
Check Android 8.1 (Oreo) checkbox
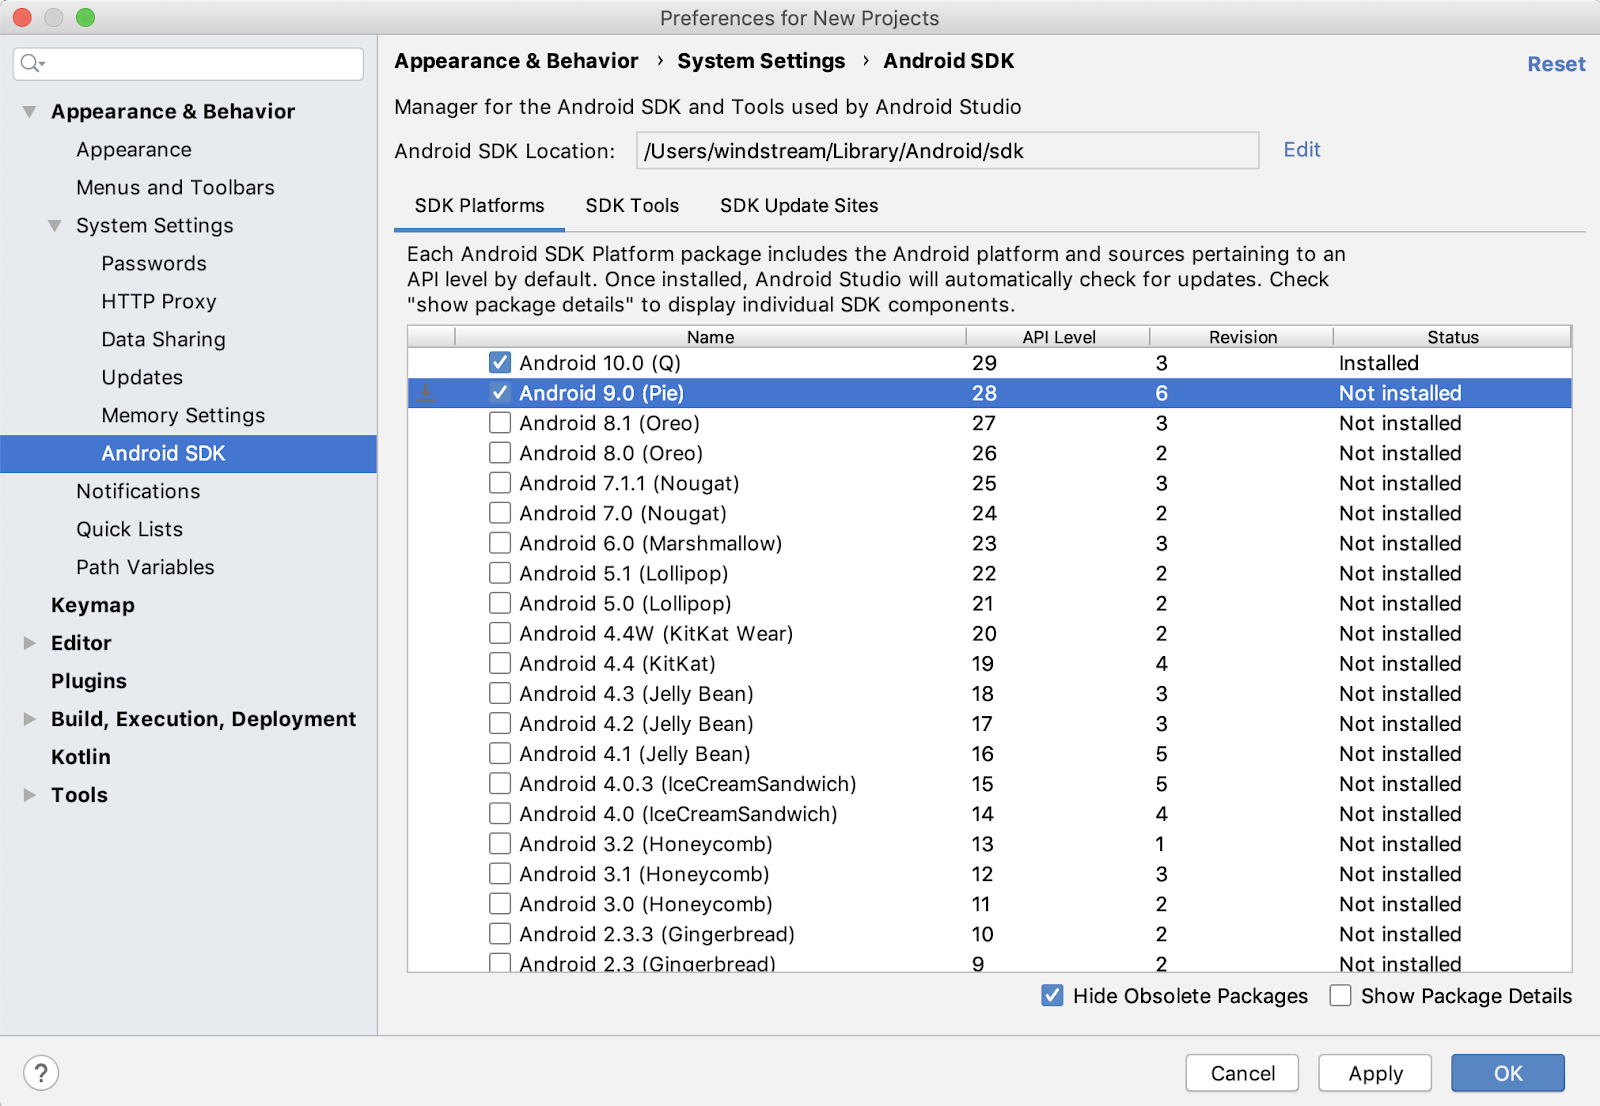click(x=500, y=423)
